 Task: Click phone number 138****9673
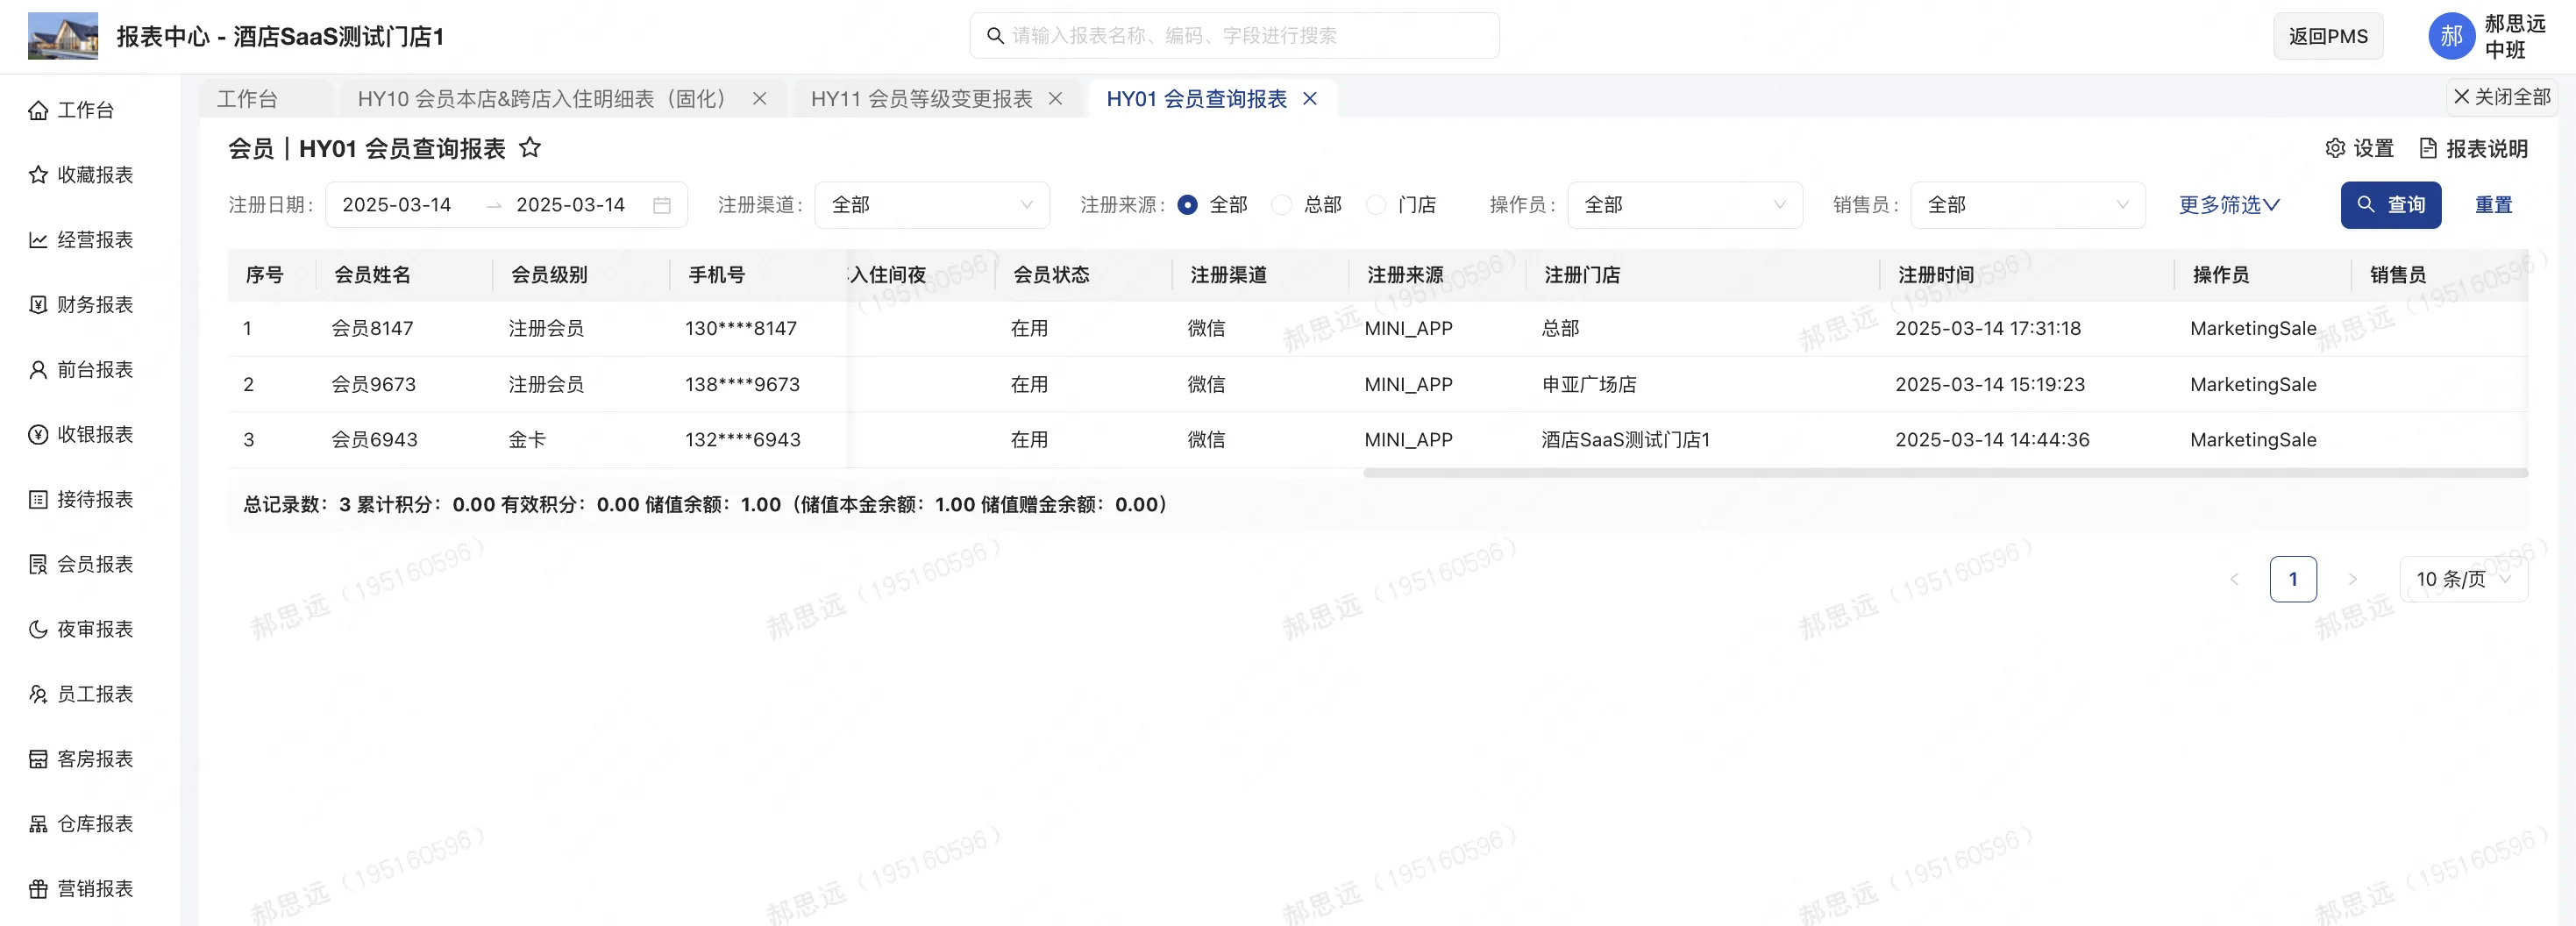tap(743, 384)
